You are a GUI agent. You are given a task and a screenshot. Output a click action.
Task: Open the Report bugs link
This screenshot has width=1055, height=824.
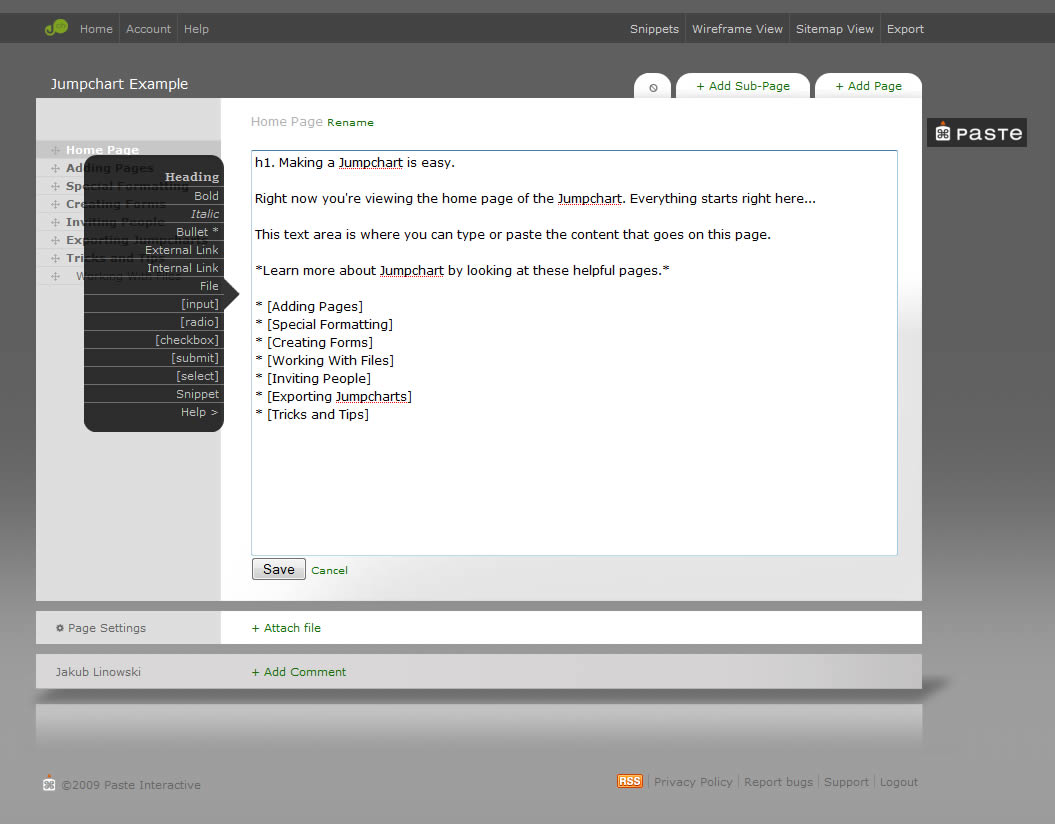[778, 782]
